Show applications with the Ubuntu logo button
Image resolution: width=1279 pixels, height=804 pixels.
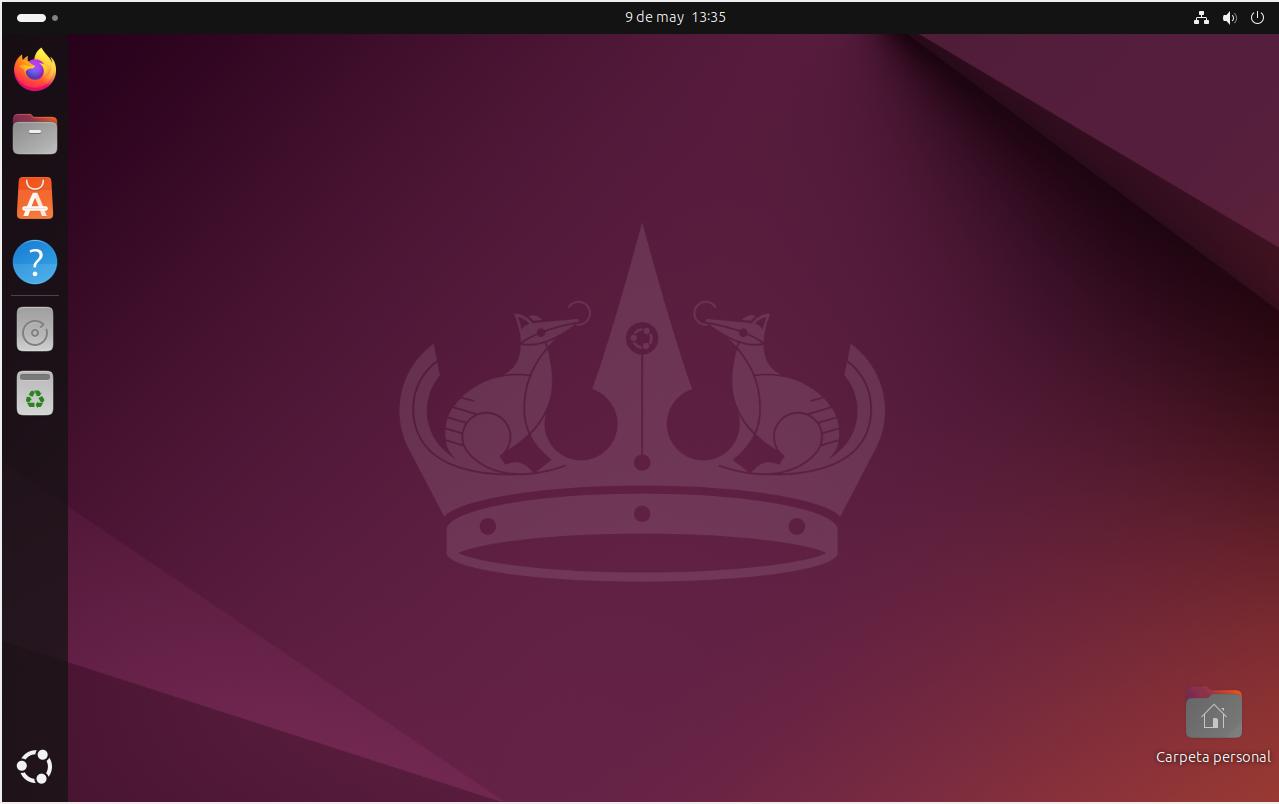coord(35,767)
